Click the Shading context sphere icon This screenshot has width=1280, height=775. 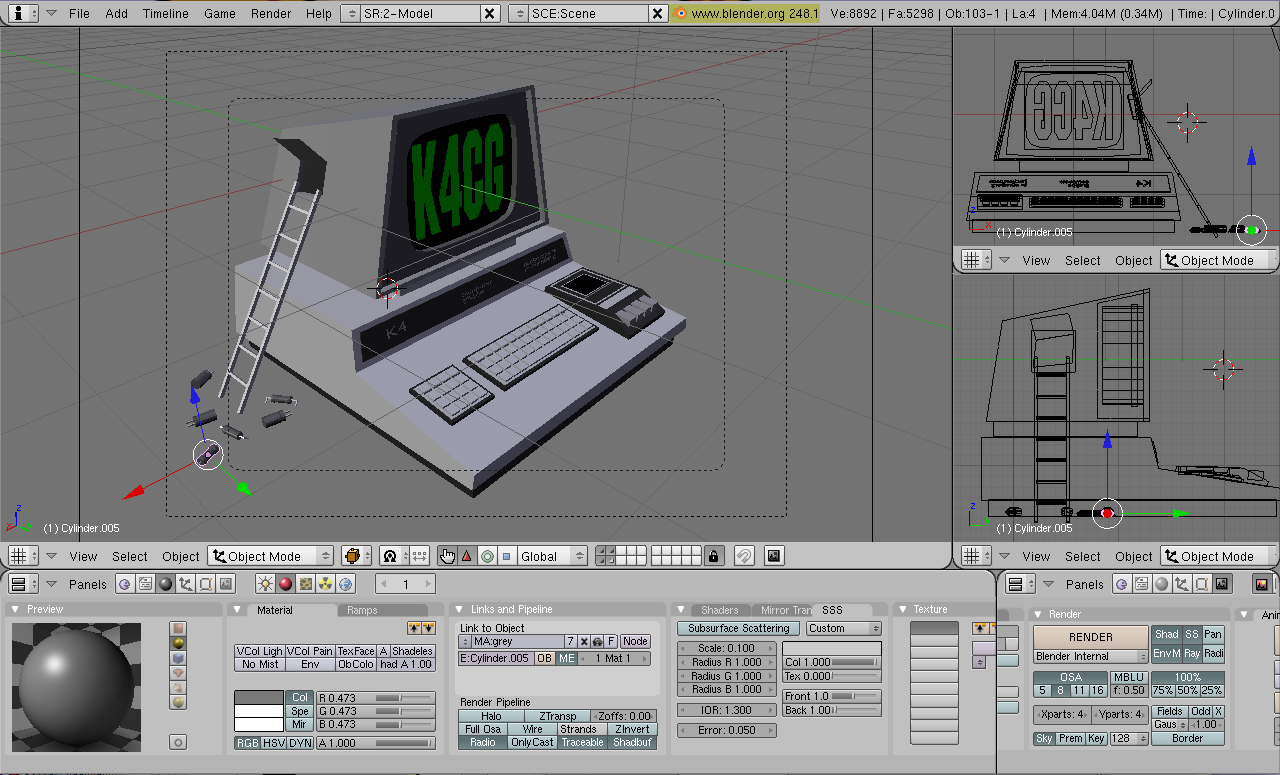(166, 584)
